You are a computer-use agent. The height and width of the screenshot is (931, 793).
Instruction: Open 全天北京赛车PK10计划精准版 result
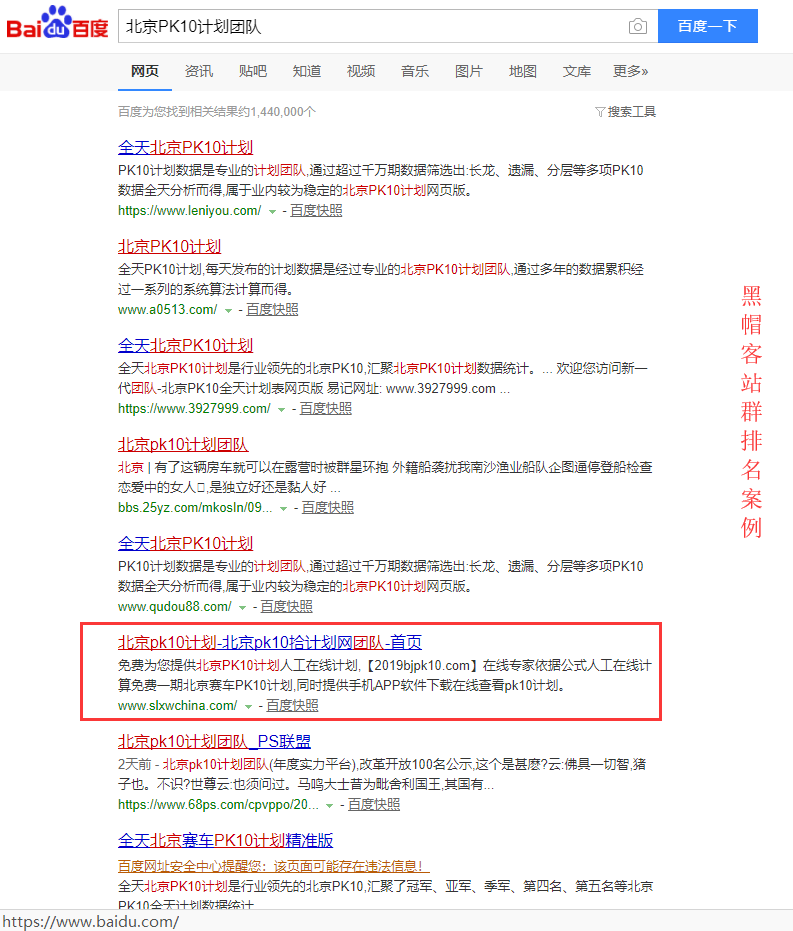click(x=226, y=841)
